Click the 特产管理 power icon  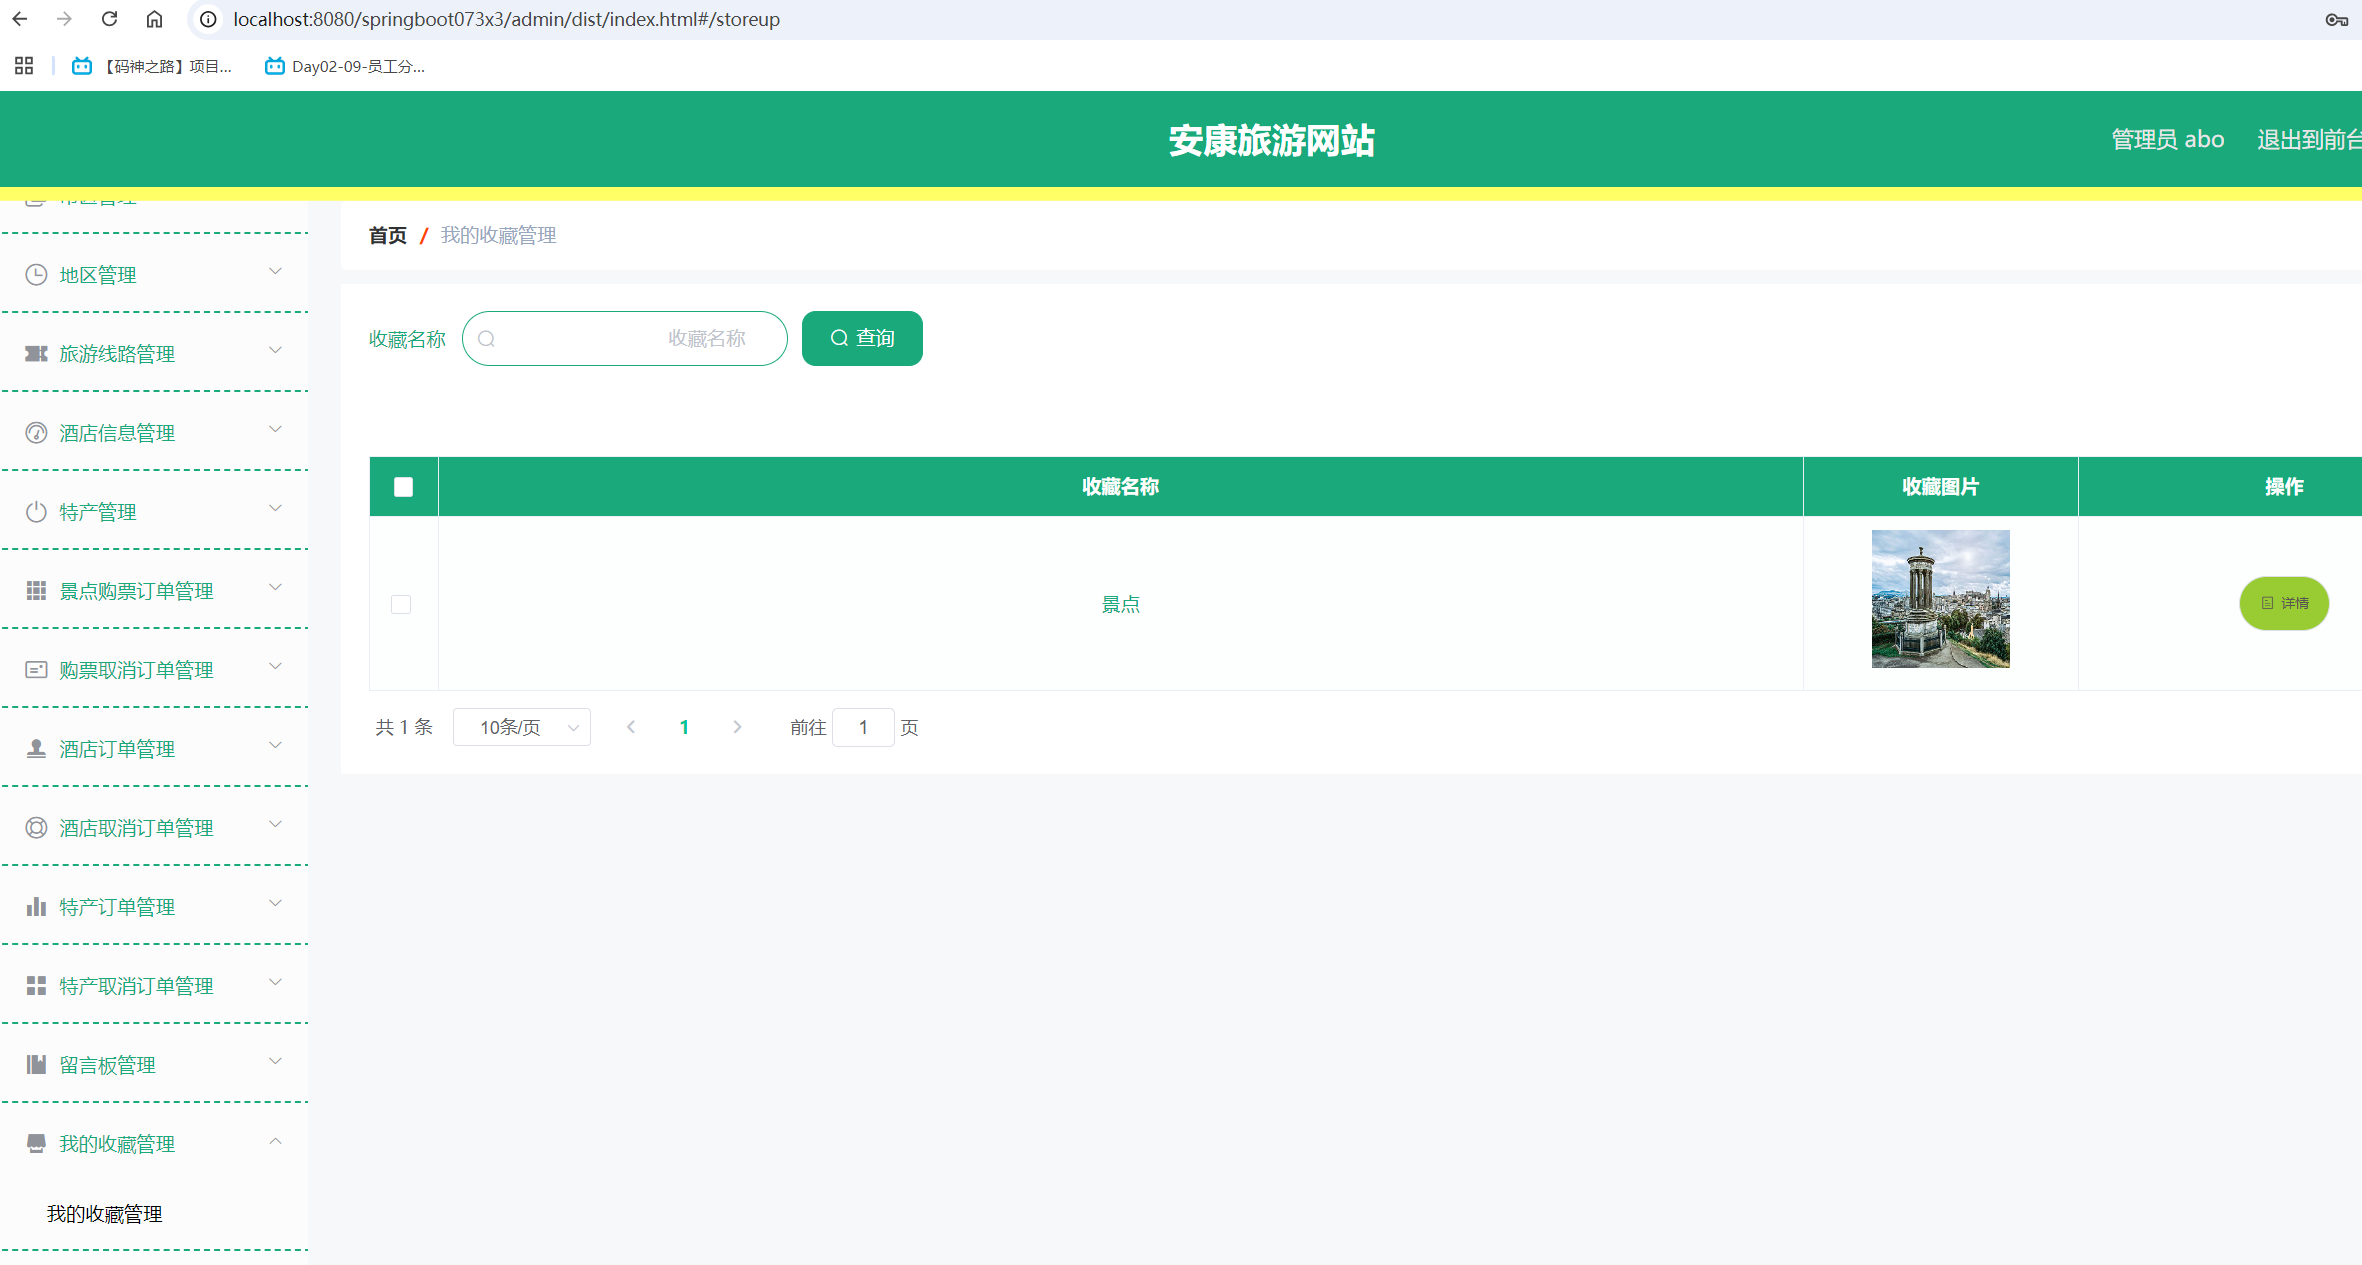(x=36, y=511)
